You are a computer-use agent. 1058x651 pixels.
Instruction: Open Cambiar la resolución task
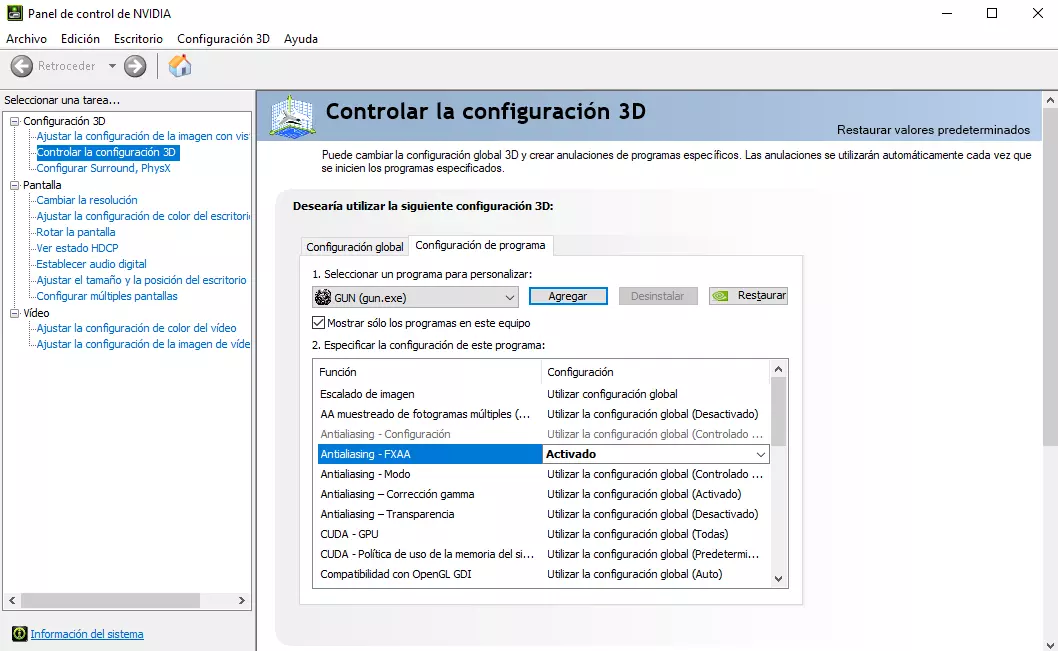pos(87,200)
